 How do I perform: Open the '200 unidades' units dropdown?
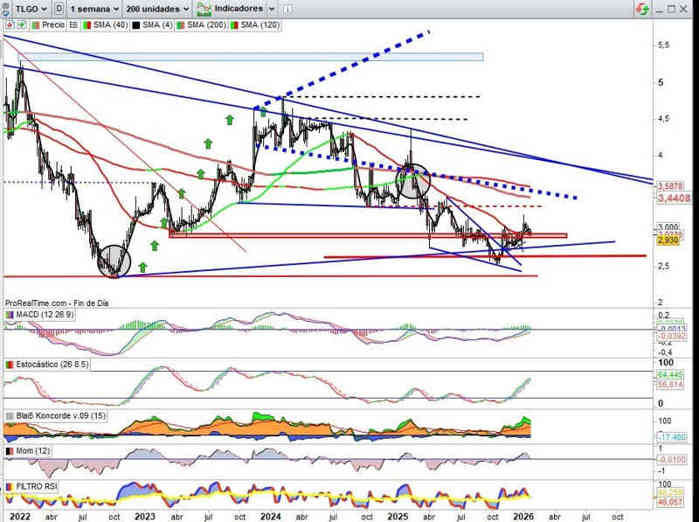(x=156, y=7)
